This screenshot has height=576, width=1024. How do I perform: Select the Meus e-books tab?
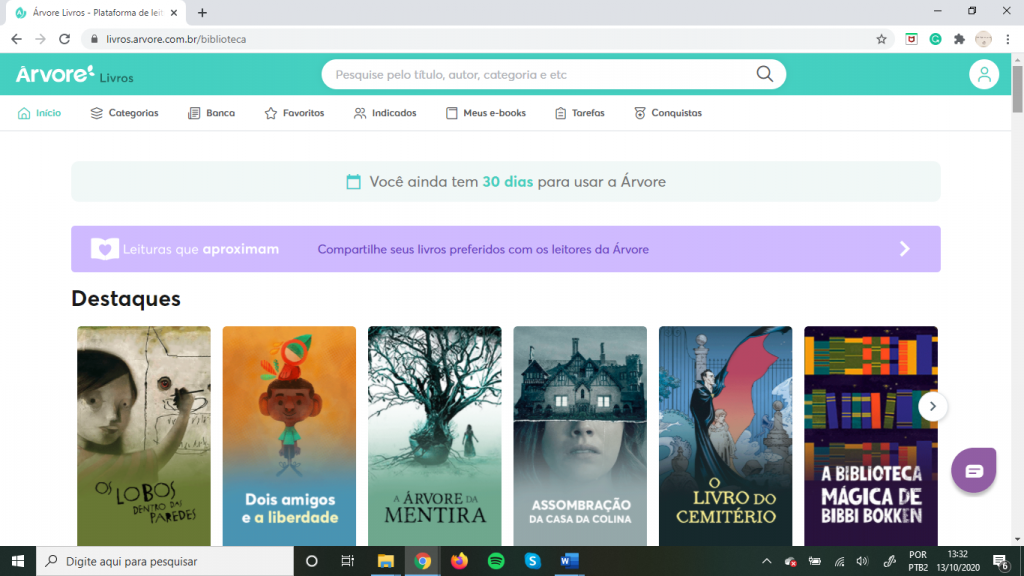click(486, 113)
